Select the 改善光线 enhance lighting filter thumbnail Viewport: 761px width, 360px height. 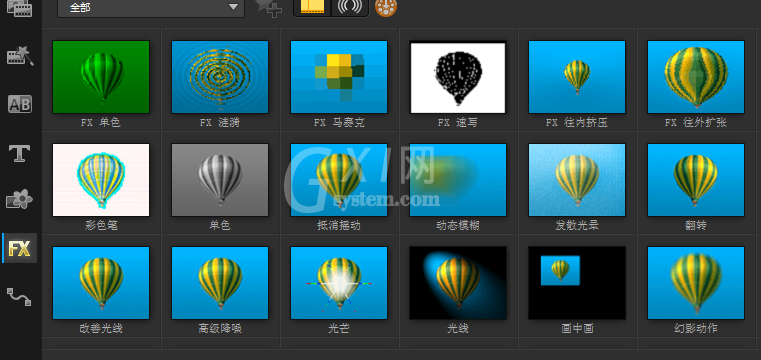[101, 283]
